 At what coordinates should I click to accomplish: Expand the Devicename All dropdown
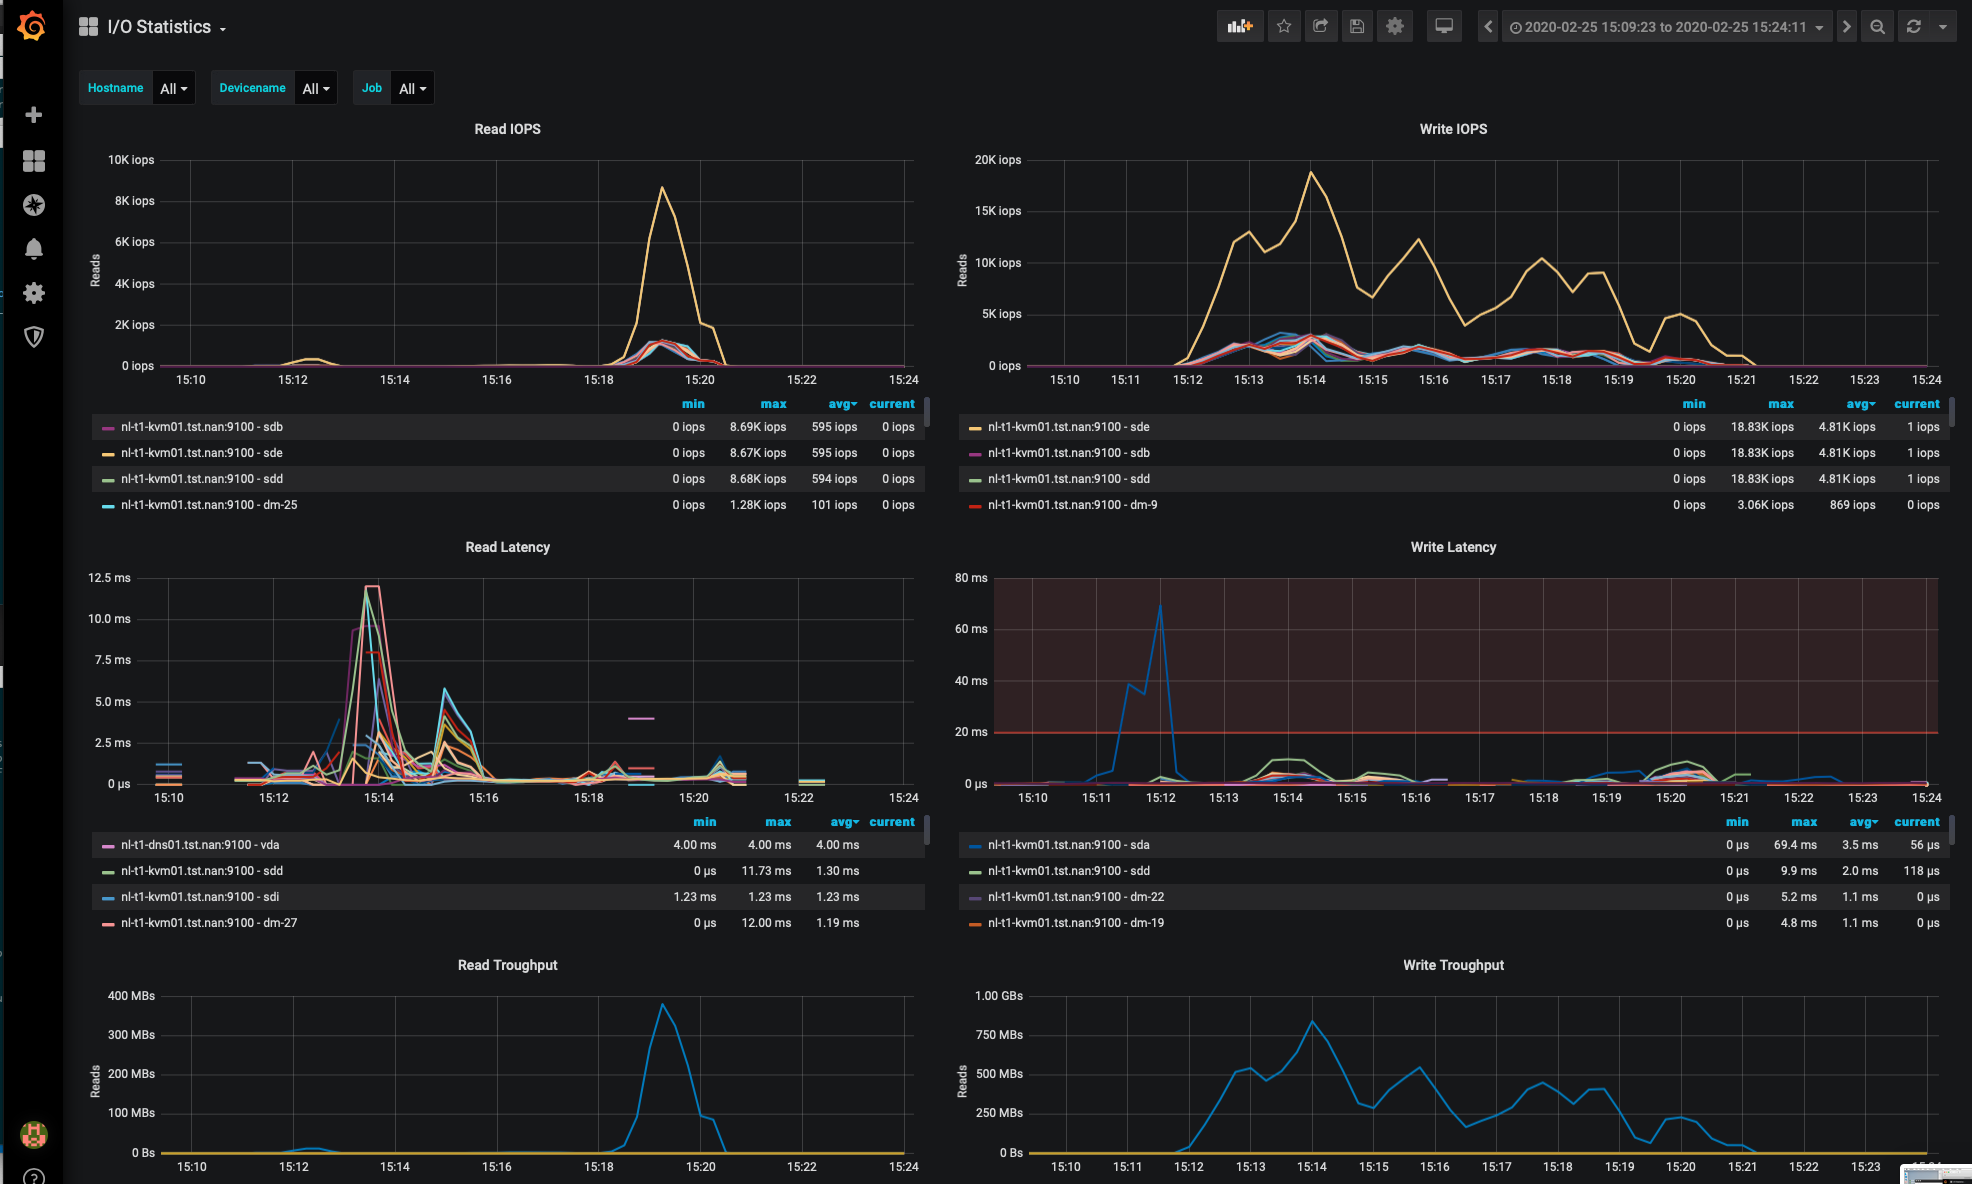(x=316, y=89)
